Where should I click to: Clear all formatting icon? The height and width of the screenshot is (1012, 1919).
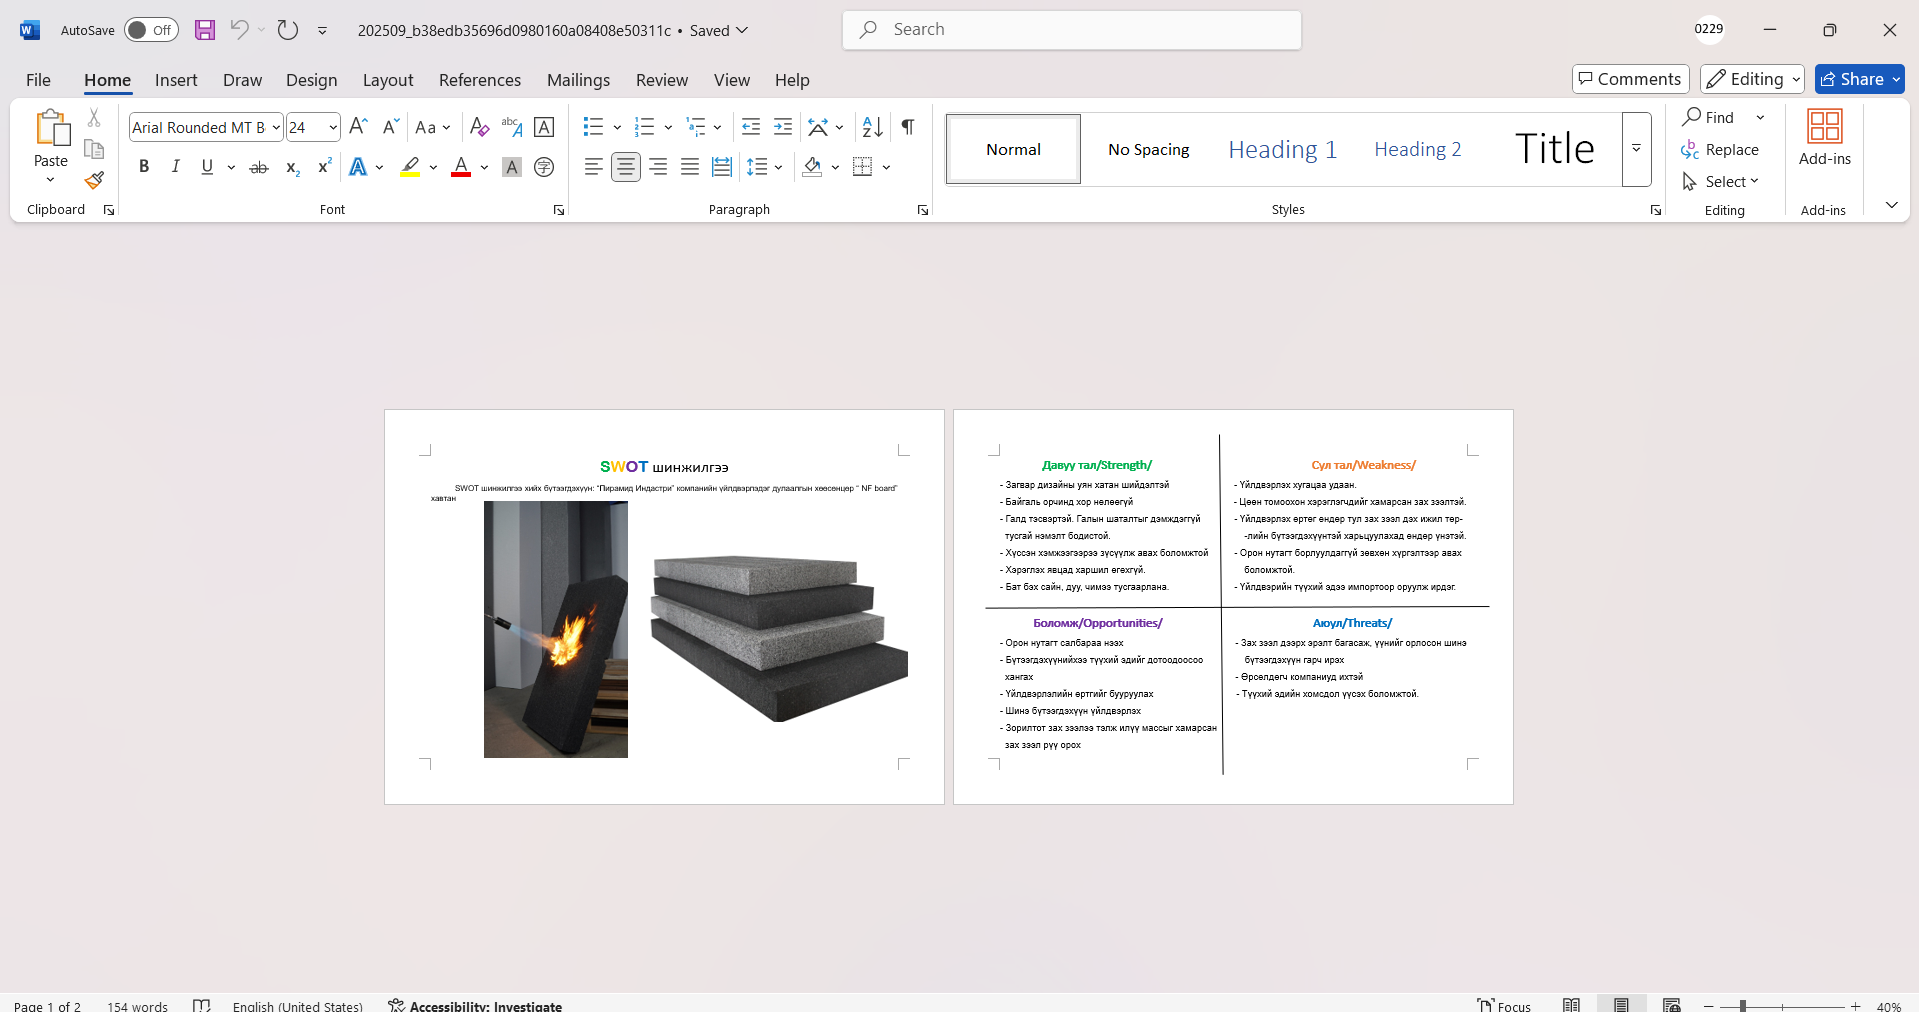[x=479, y=127]
